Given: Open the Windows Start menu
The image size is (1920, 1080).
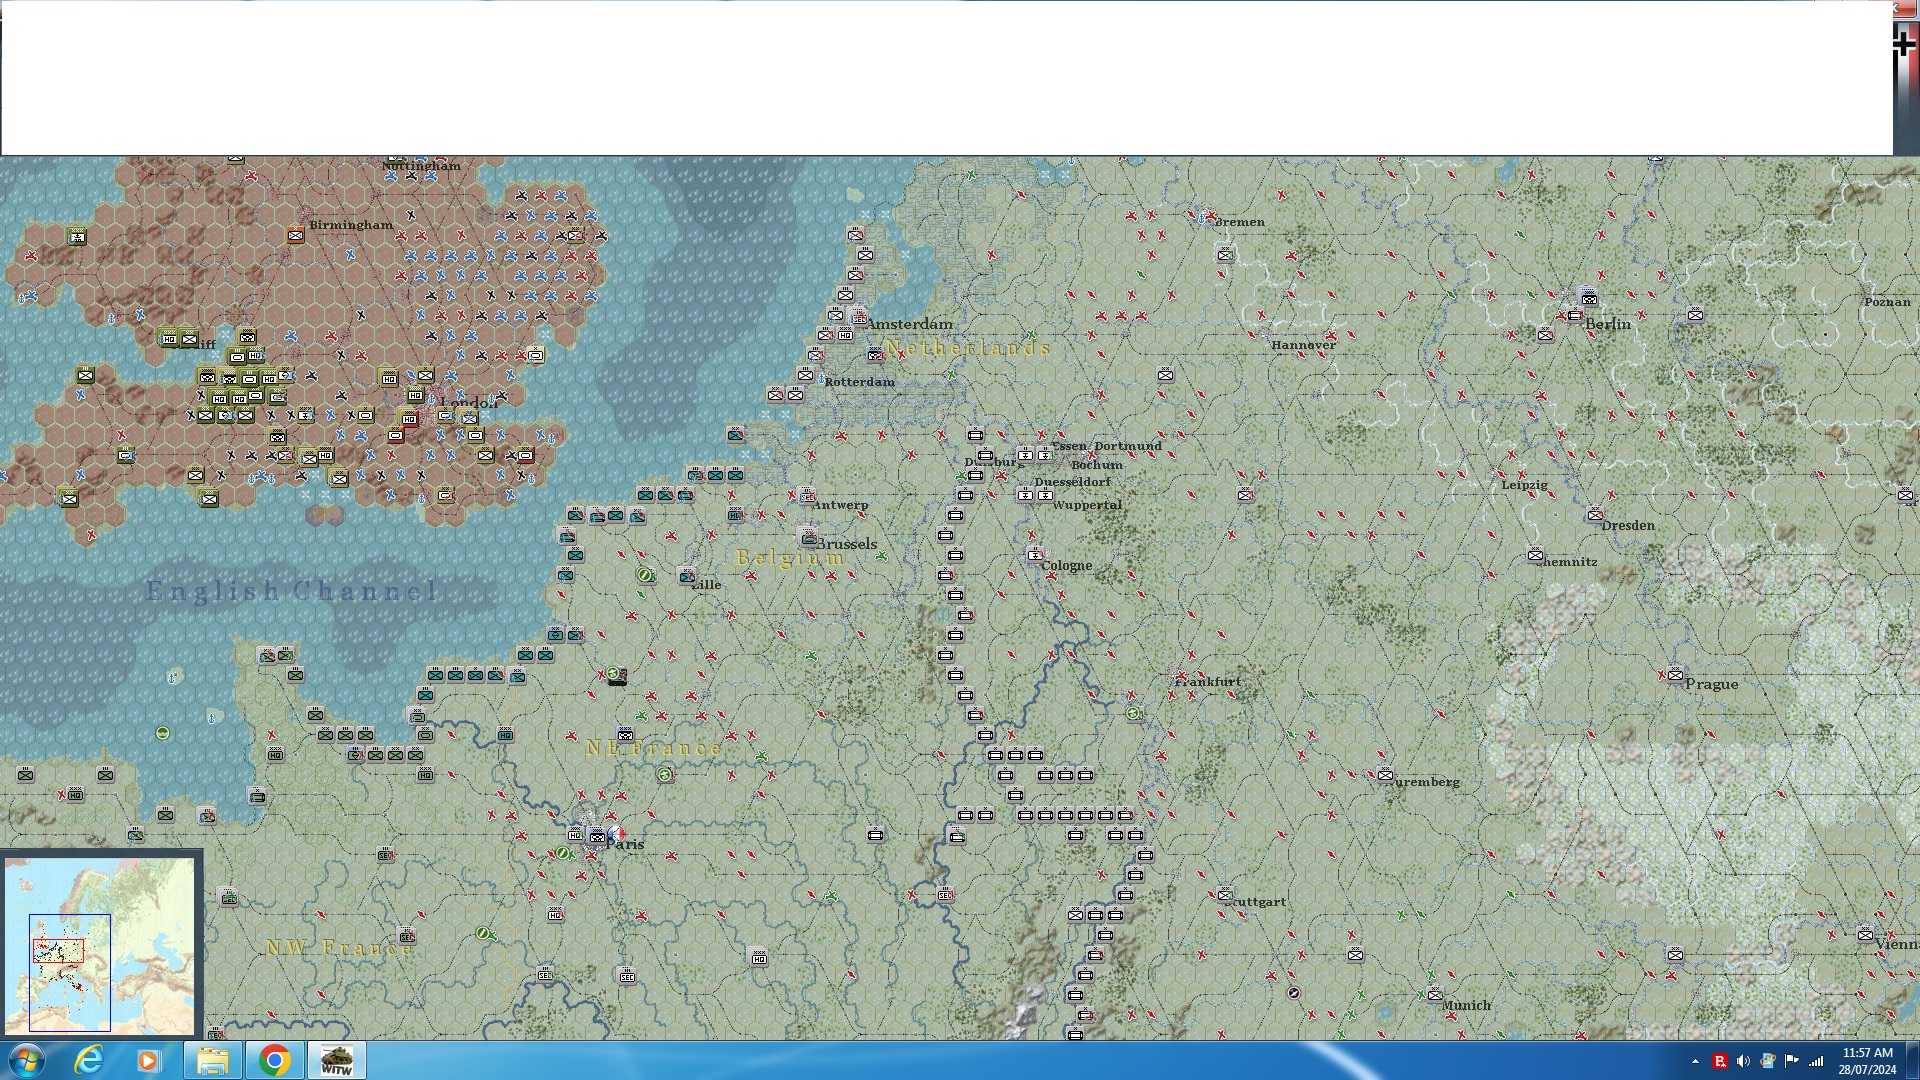Looking at the screenshot, I should [27, 1060].
